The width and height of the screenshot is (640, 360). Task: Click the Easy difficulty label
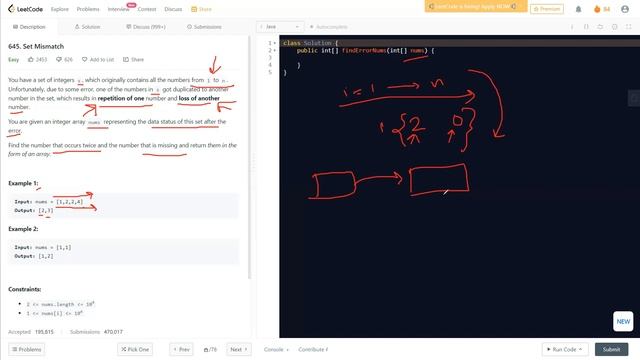[x=13, y=60]
